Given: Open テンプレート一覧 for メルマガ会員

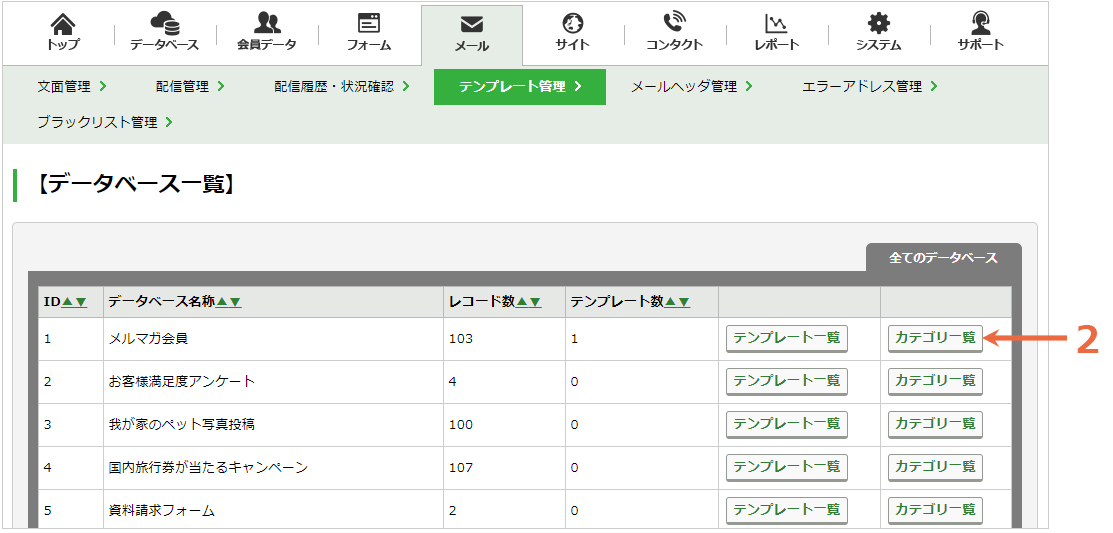Looking at the screenshot, I should 786,339.
